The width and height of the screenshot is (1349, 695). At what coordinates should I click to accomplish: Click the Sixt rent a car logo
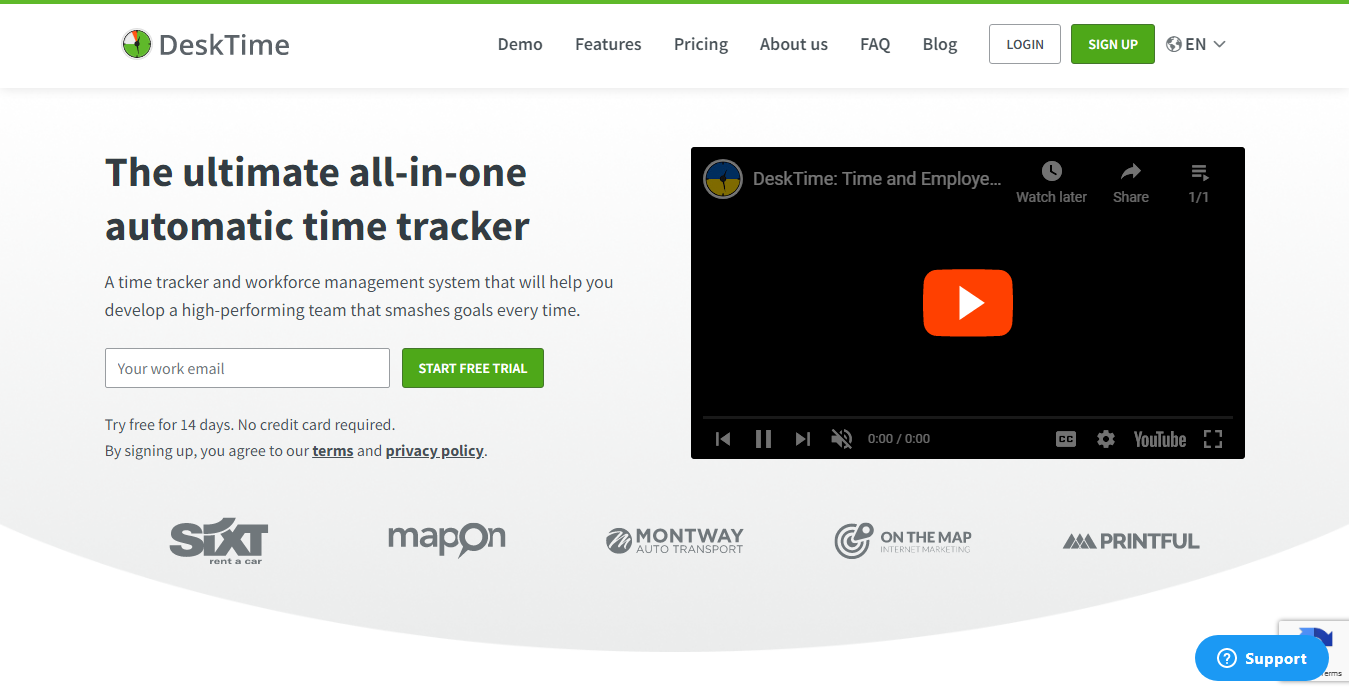click(219, 542)
